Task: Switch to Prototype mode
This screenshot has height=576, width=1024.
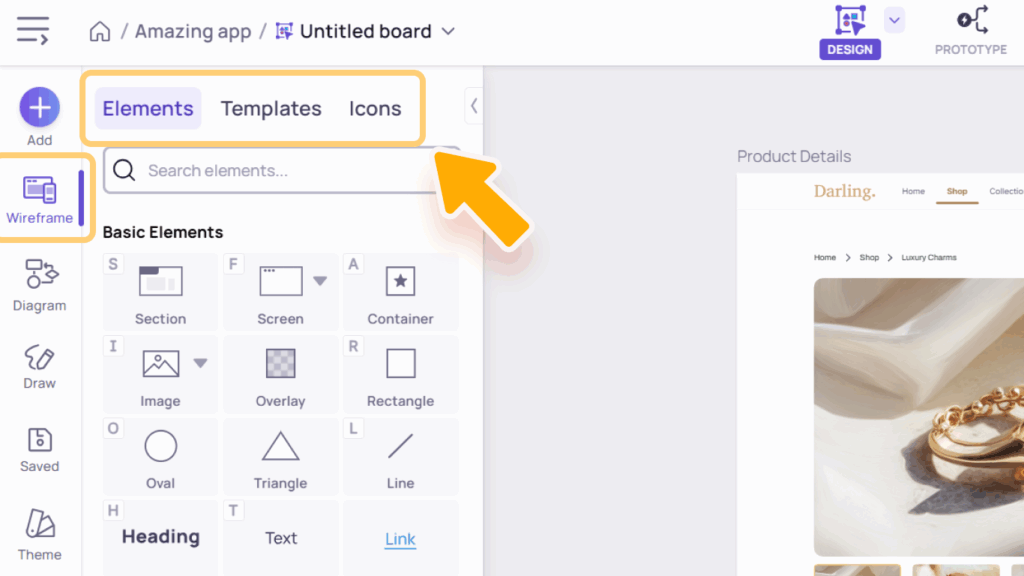Action: (971, 30)
